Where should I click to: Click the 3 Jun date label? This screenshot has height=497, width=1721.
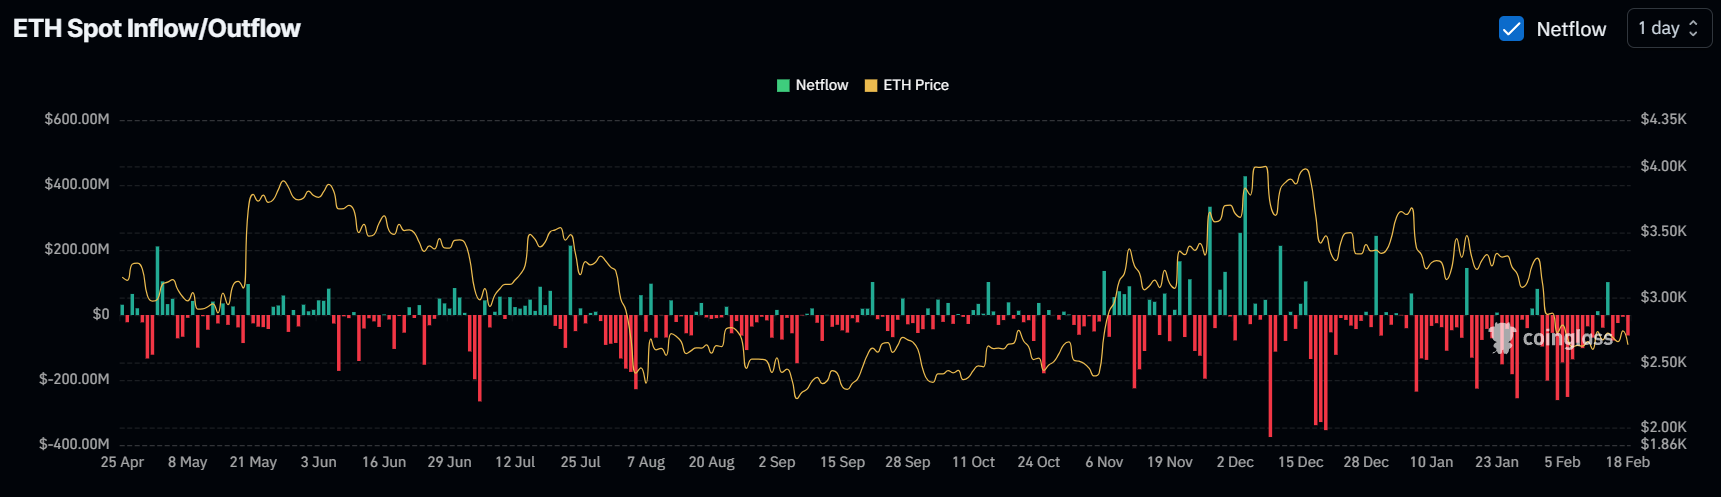pos(319,462)
